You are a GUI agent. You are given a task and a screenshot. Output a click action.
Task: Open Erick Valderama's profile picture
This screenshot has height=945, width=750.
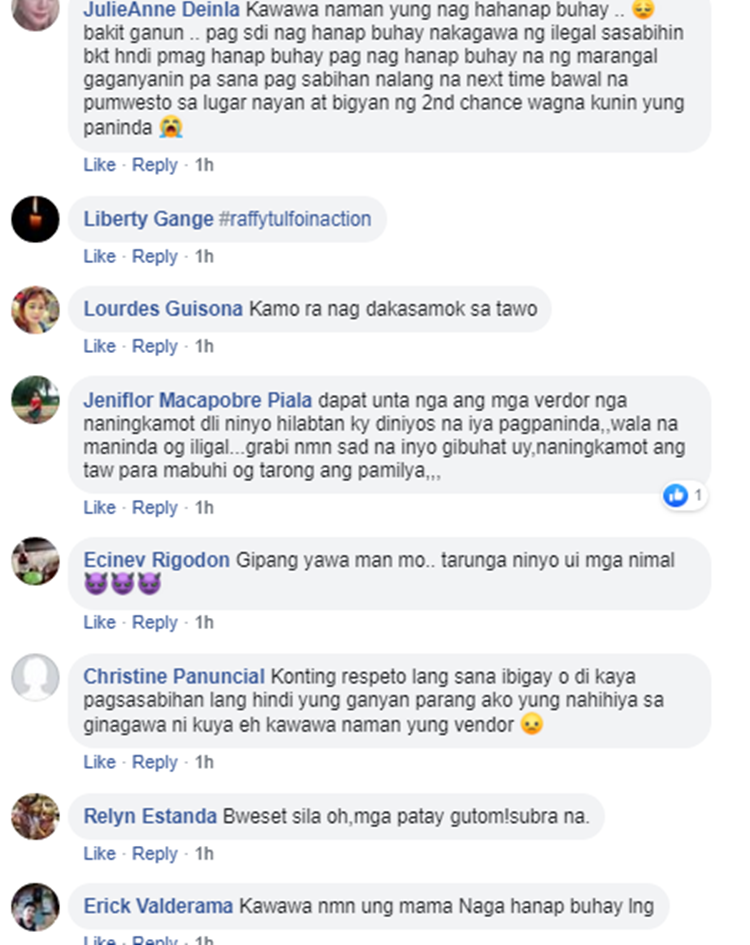coord(35,907)
